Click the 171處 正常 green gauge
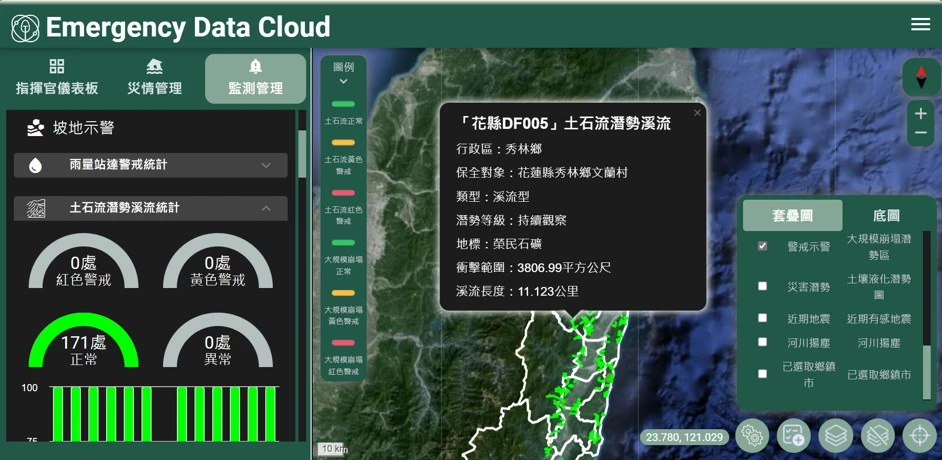Screen dimensions: 942x460 [84, 340]
